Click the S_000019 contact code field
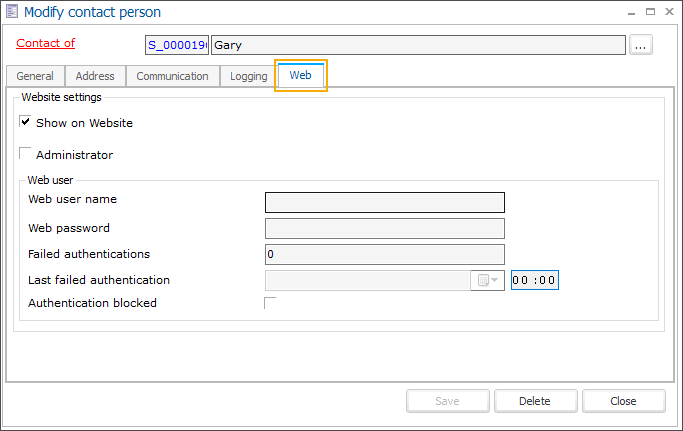This screenshot has width=683, height=431. 177,45
